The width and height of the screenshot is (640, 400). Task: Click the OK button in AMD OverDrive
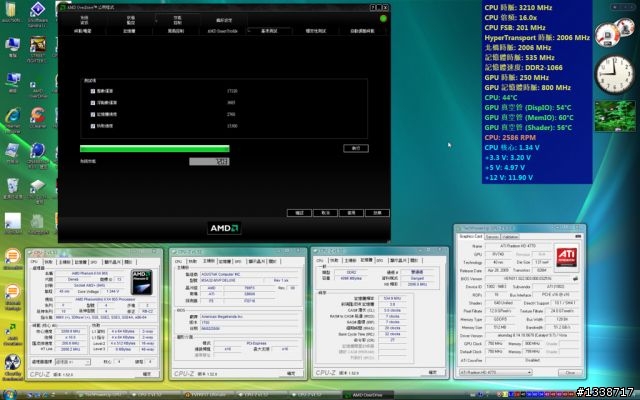tap(299, 213)
